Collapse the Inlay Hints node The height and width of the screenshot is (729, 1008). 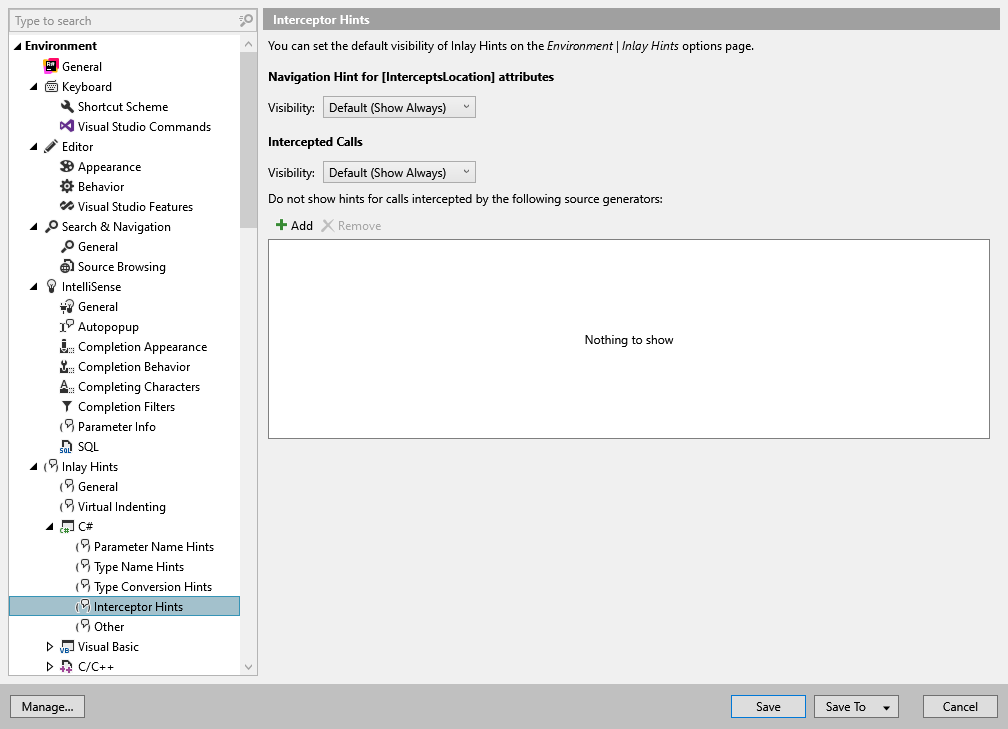pos(34,467)
